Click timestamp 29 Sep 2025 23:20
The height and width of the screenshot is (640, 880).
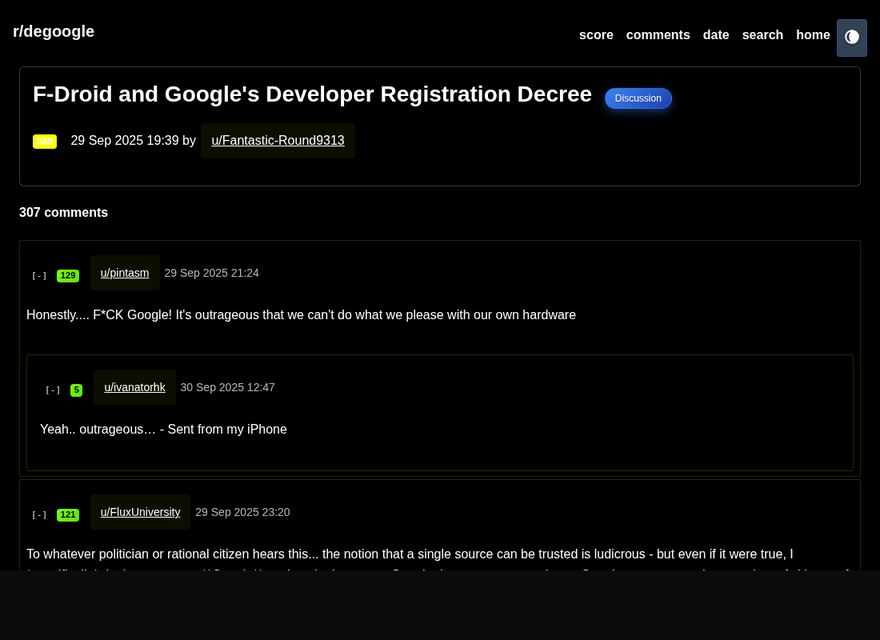tap(242, 512)
